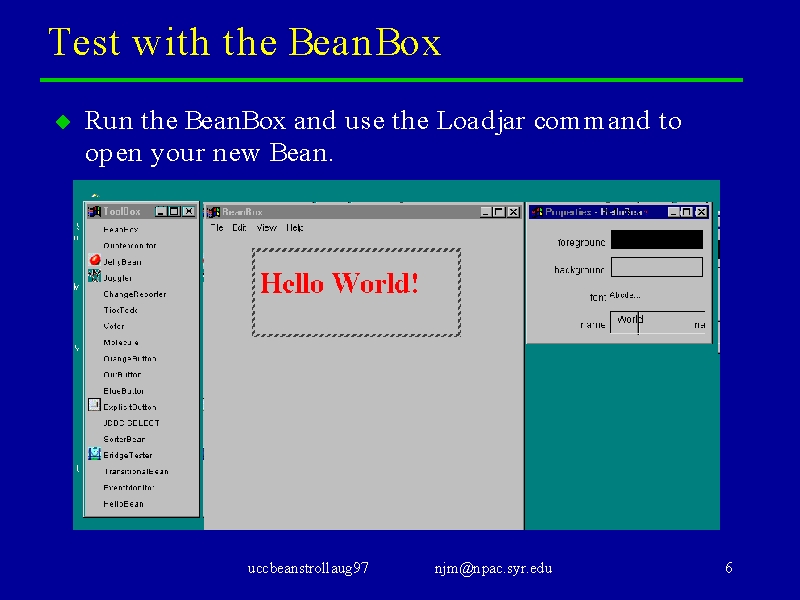Image resolution: width=800 pixels, height=600 pixels.
Task: Select 'TransitionalBean' in the ToolBox
Action: [136, 471]
